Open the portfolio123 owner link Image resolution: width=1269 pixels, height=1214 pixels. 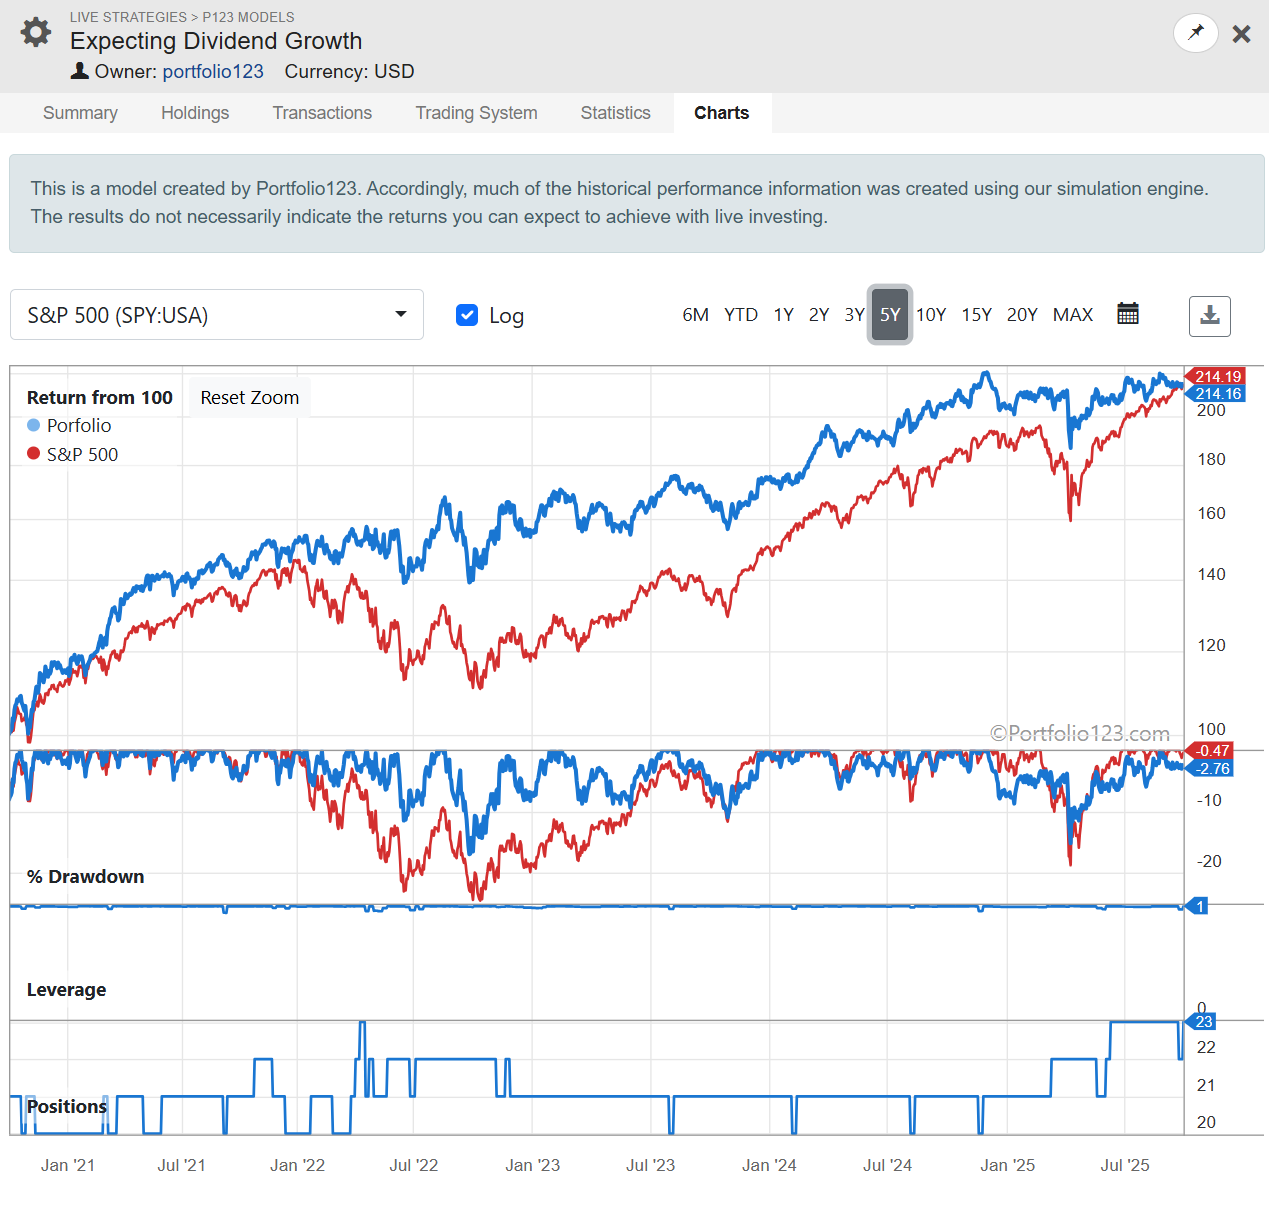pyautogui.click(x=213, y=72)
